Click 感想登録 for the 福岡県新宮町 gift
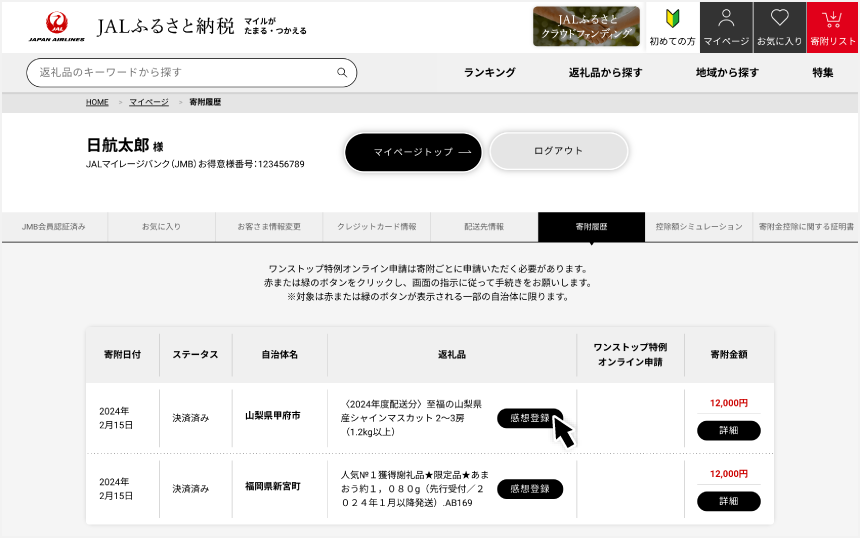The width and height of the screenshot is (860, 538). [530, 489]
